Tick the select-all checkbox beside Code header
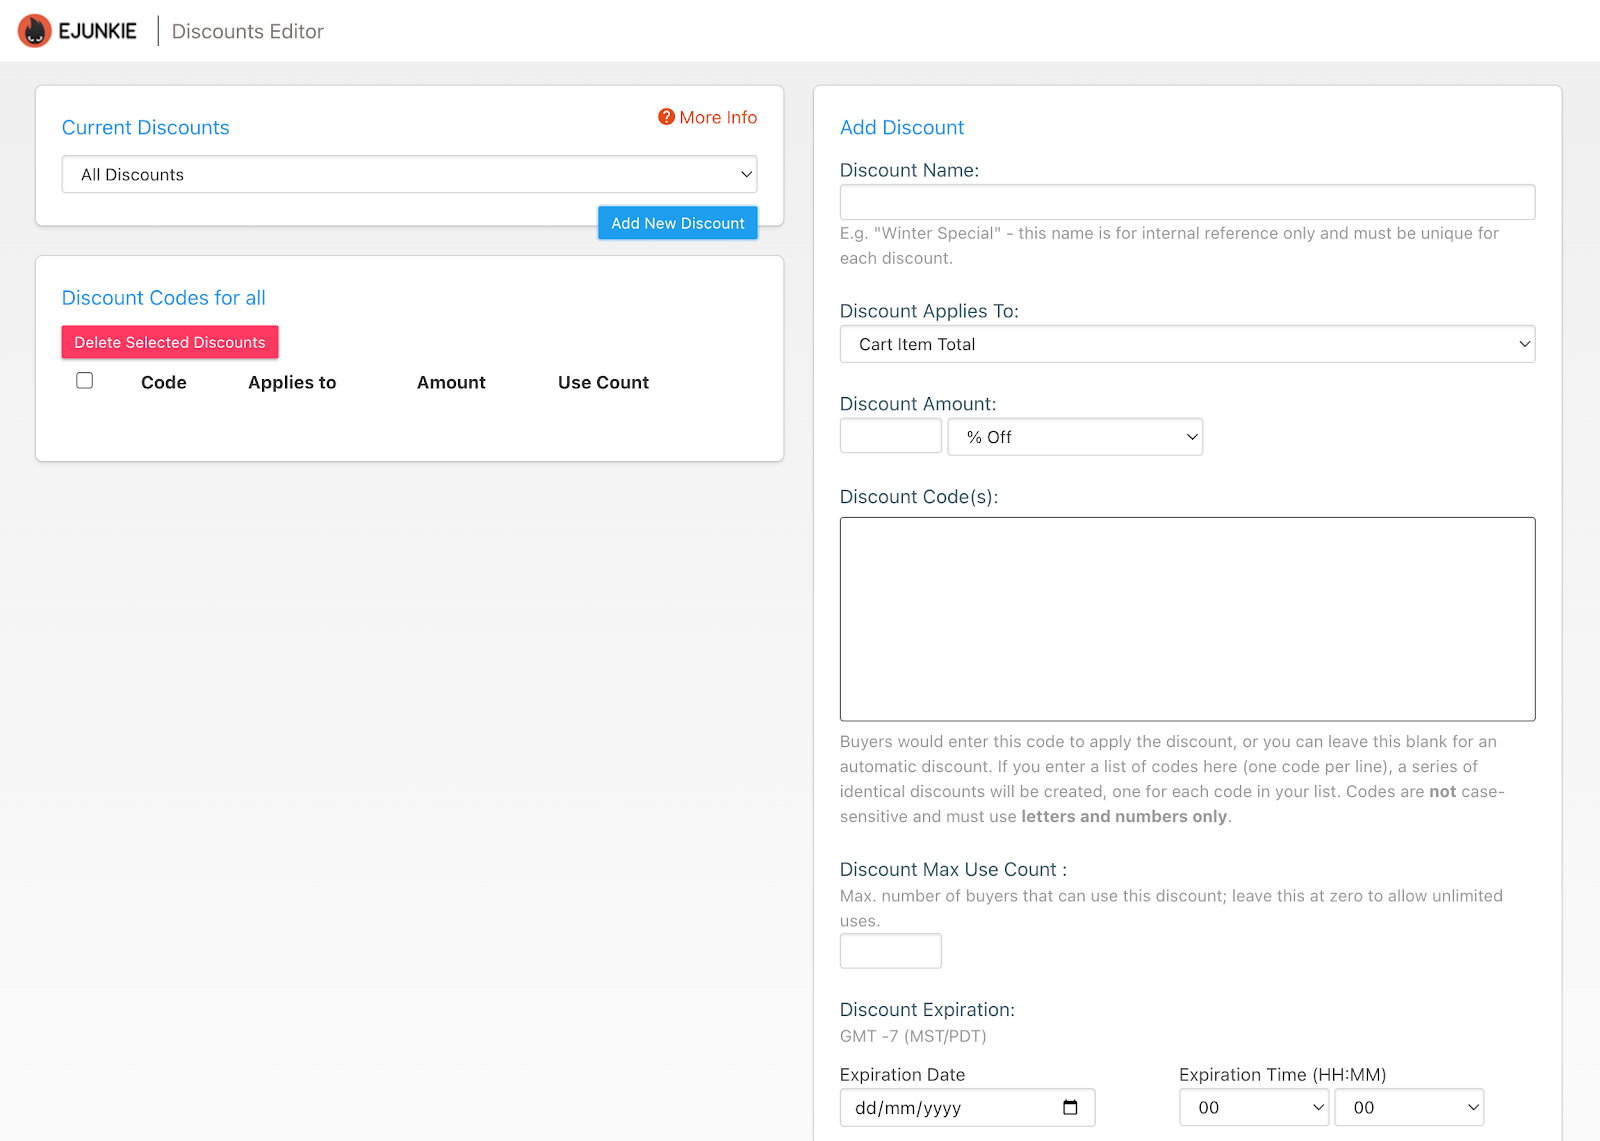The image size is (1600, 1141). point(85,381)
